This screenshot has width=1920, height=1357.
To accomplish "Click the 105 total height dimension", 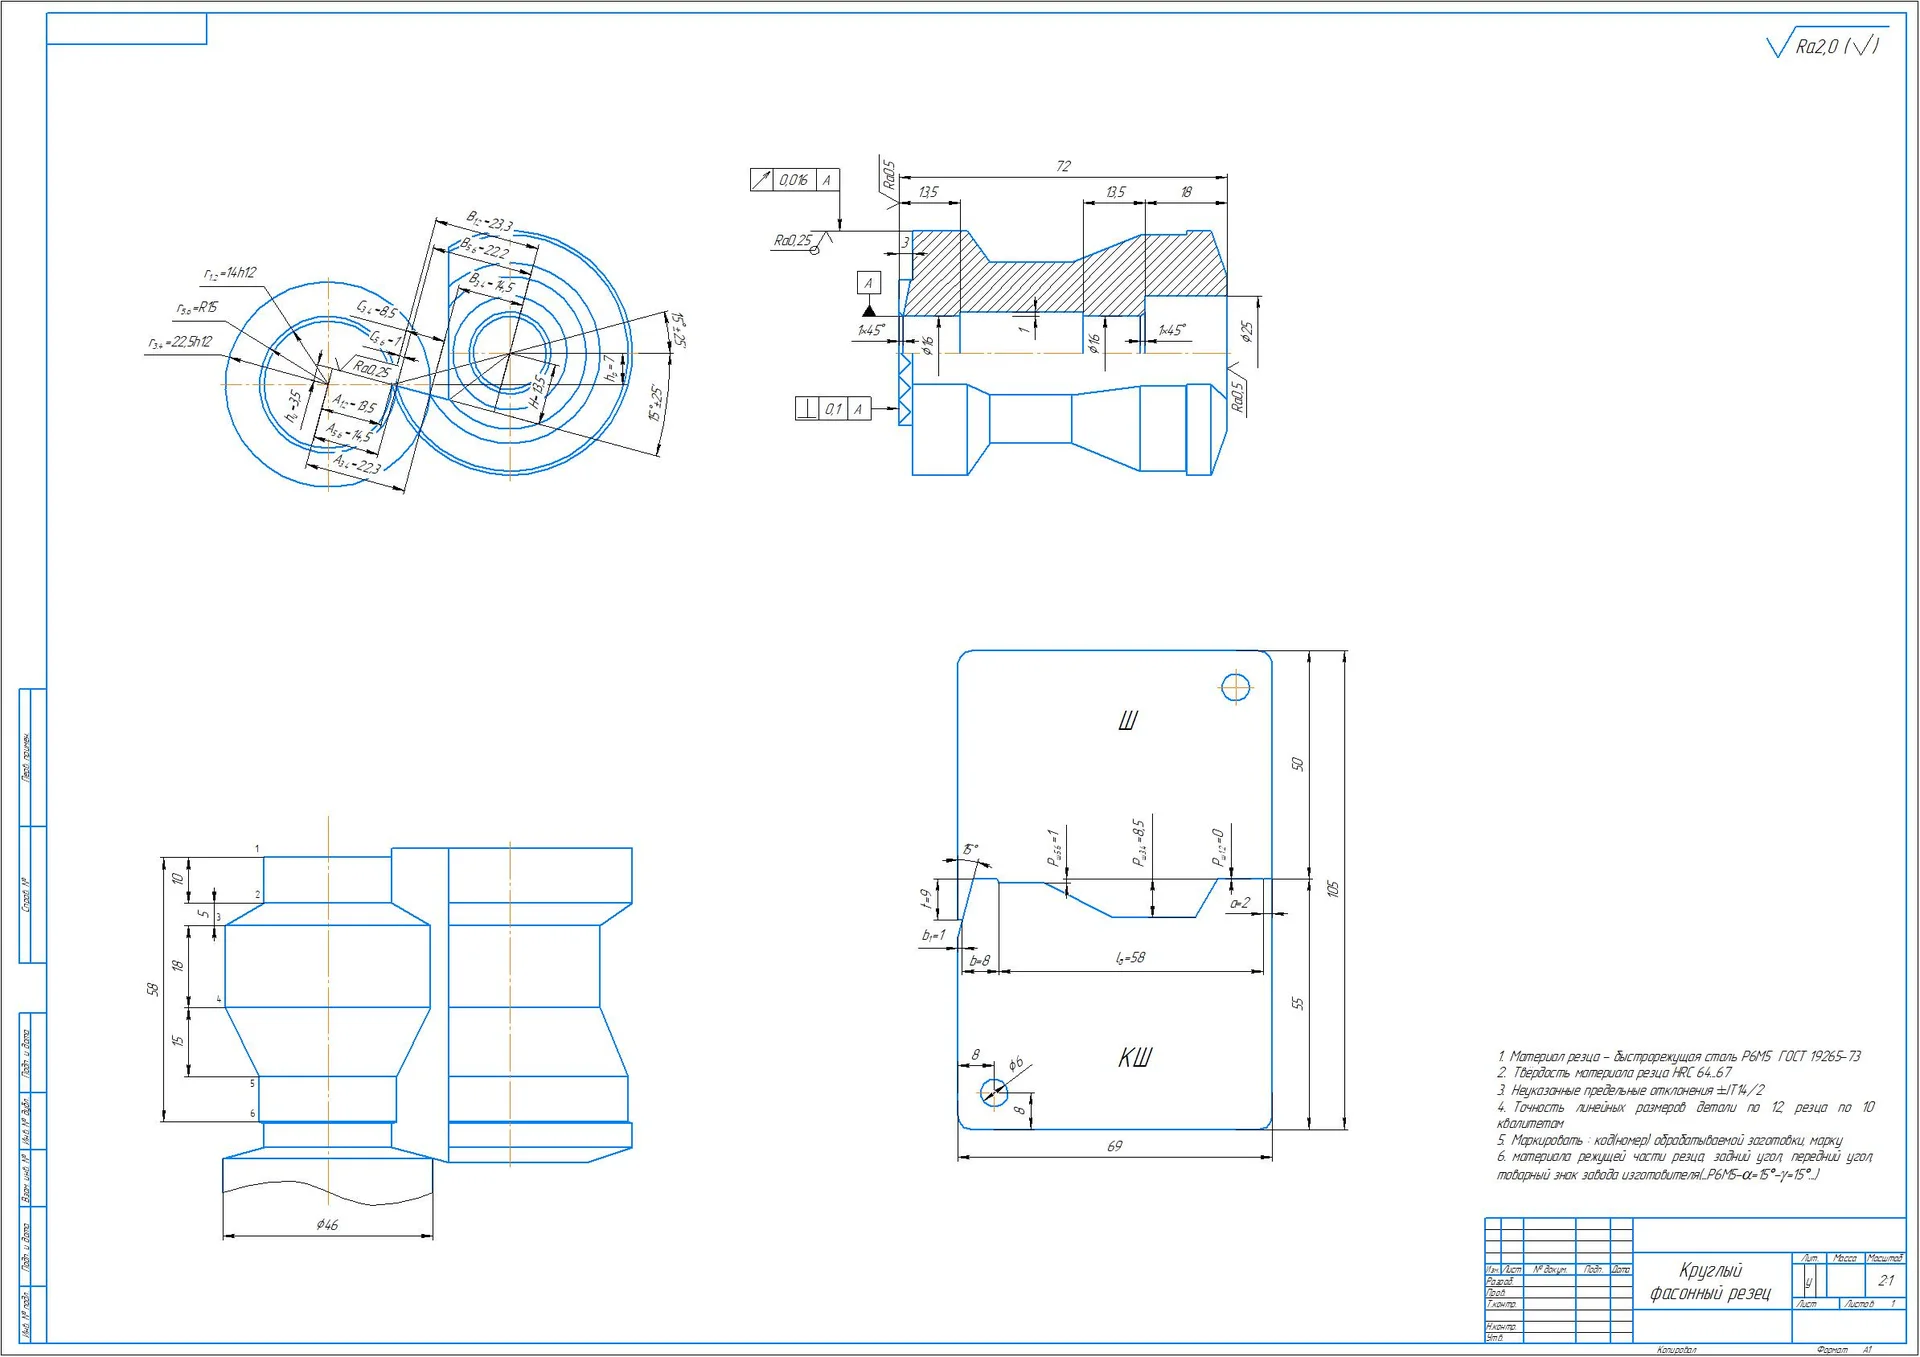I will [1332, 889].
